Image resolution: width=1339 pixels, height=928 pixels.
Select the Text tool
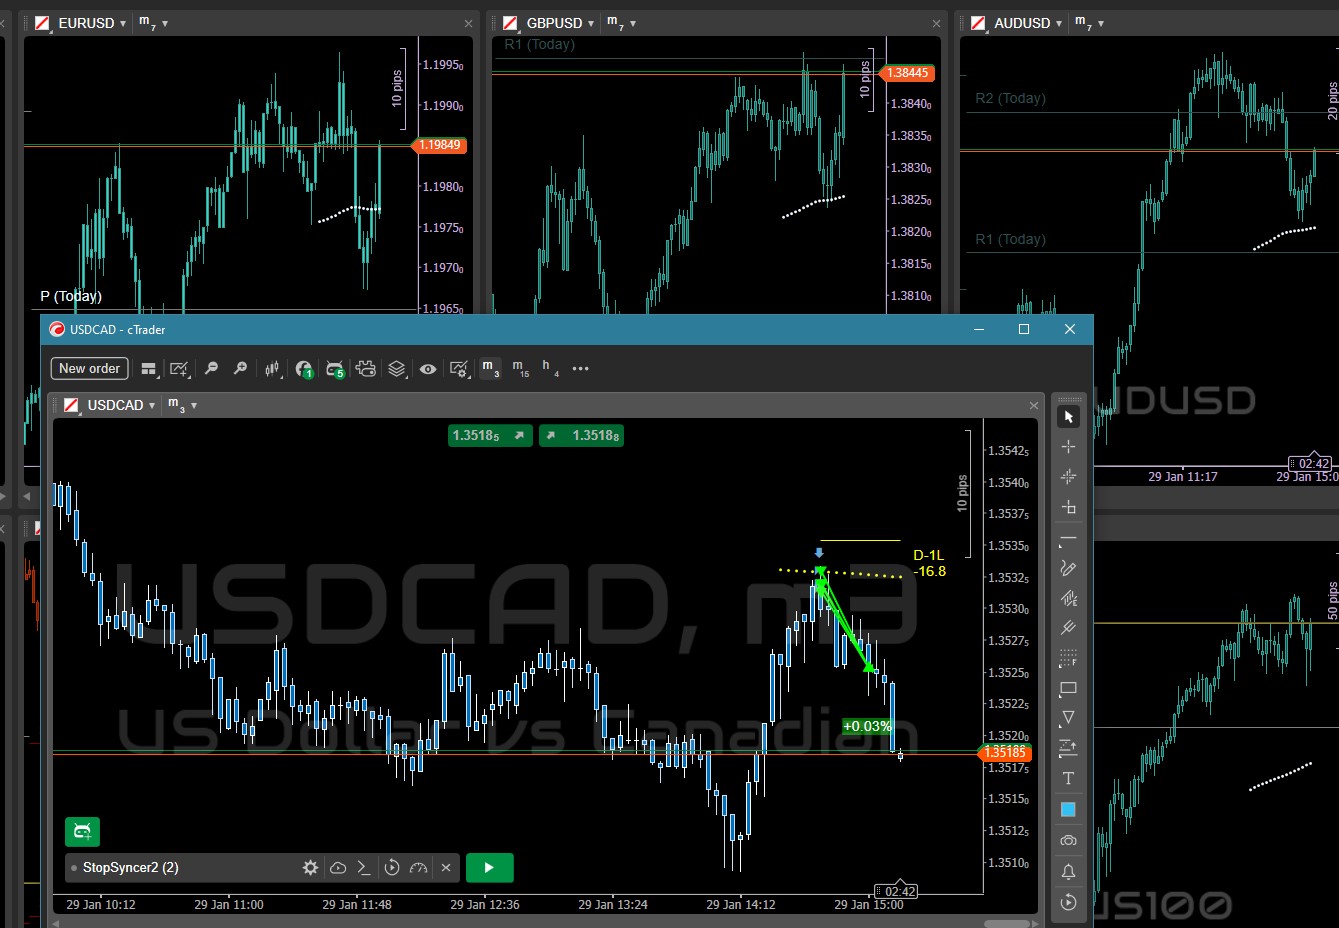1068,778
